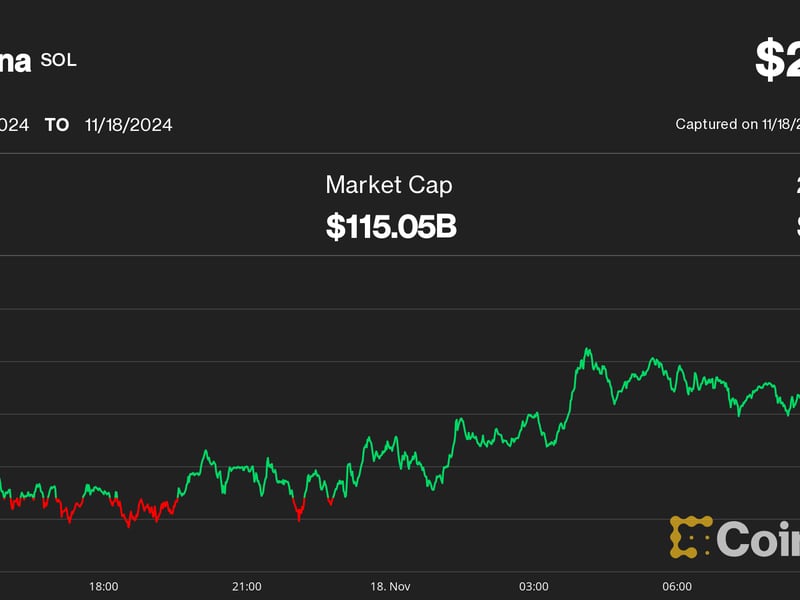Open the partially visible start date field
Screen dimensions: 800x600
pos(14,125)
